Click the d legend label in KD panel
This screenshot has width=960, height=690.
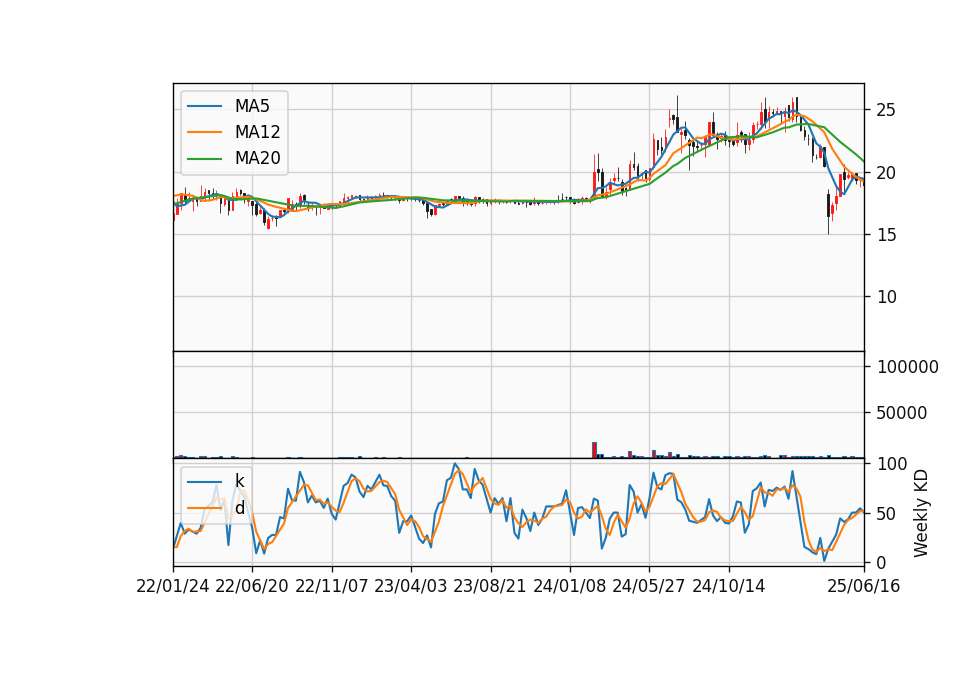[239, 508]
